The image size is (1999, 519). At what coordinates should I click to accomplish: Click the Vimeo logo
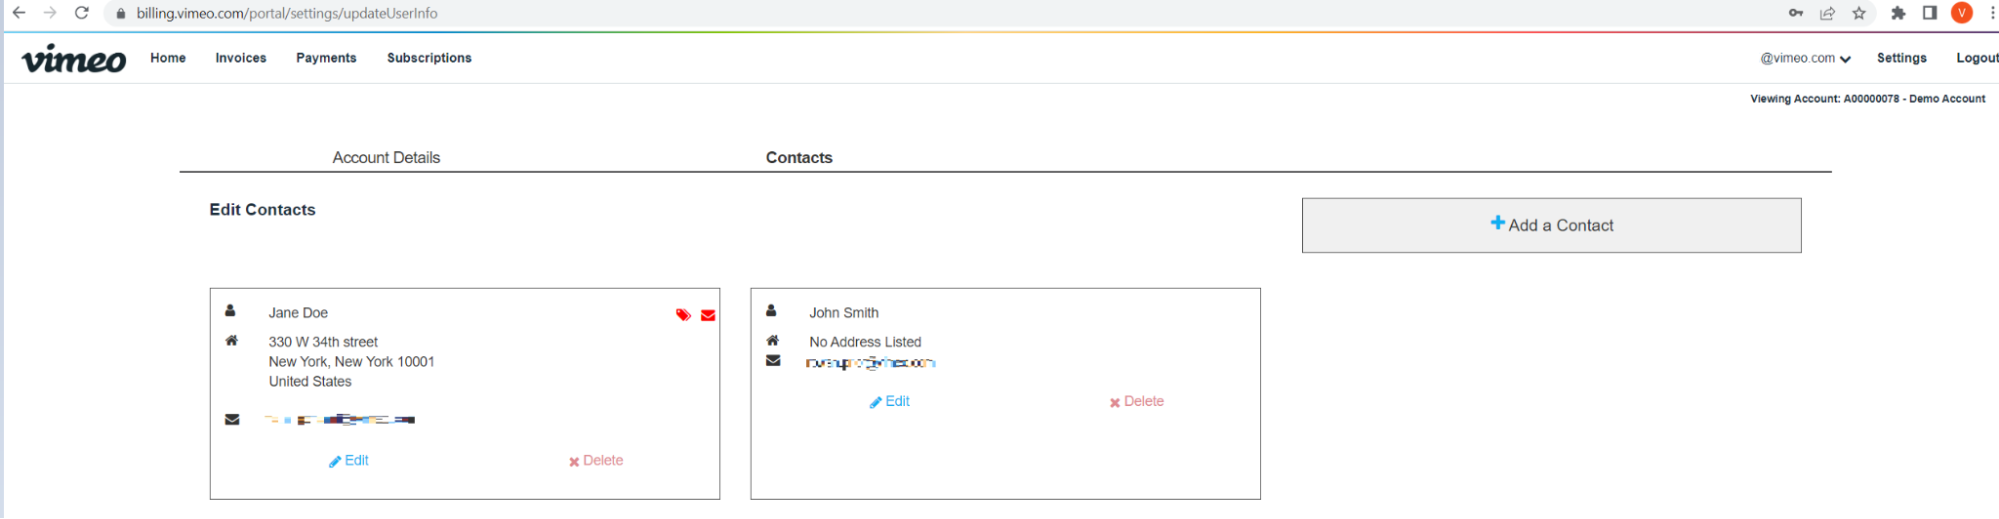tap(74, 59)
